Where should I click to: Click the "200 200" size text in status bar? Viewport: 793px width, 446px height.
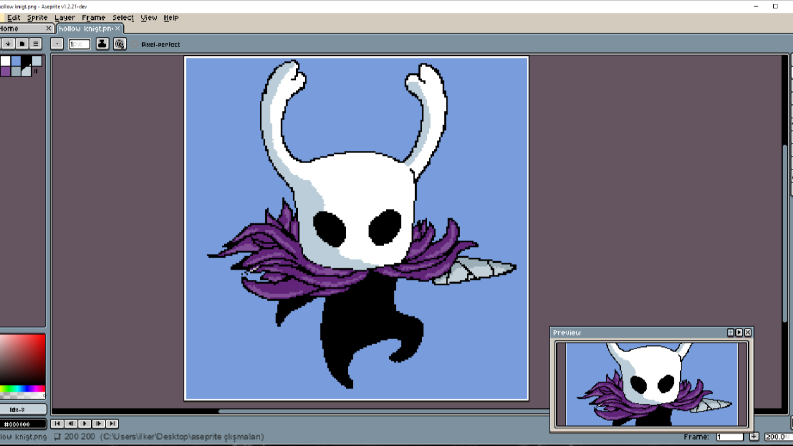pyautogui.click(x=79, y=436)
